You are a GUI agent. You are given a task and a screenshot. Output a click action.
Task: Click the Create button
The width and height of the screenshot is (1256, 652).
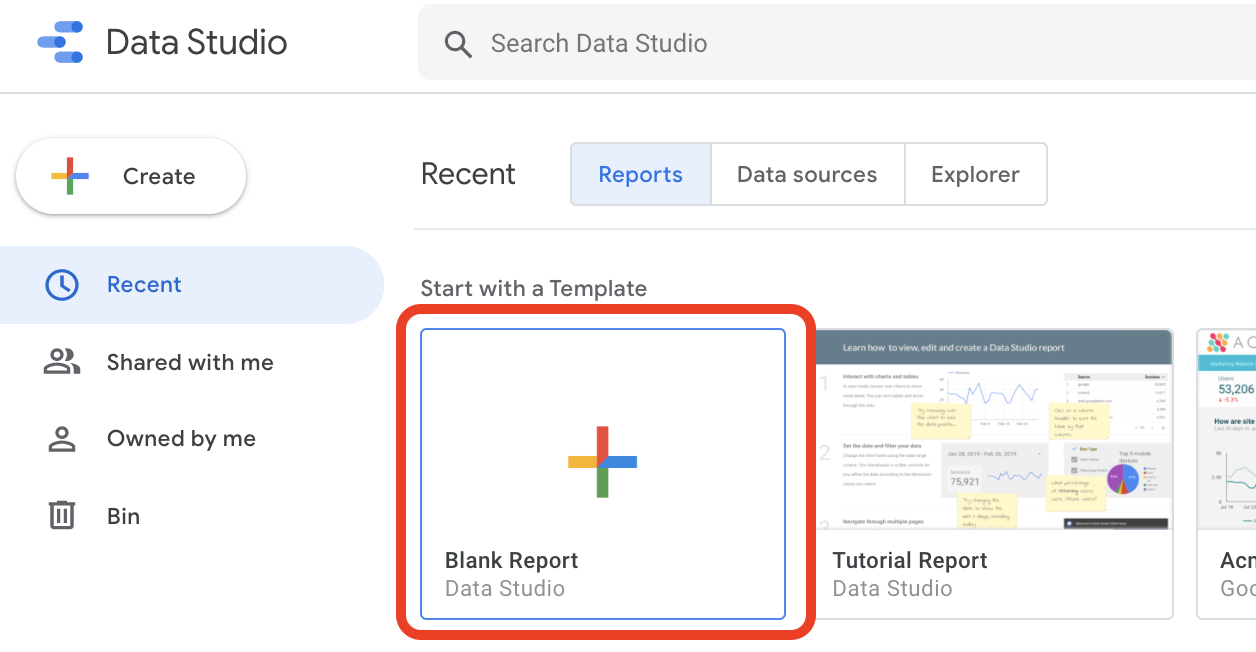[x=131, y=176]
